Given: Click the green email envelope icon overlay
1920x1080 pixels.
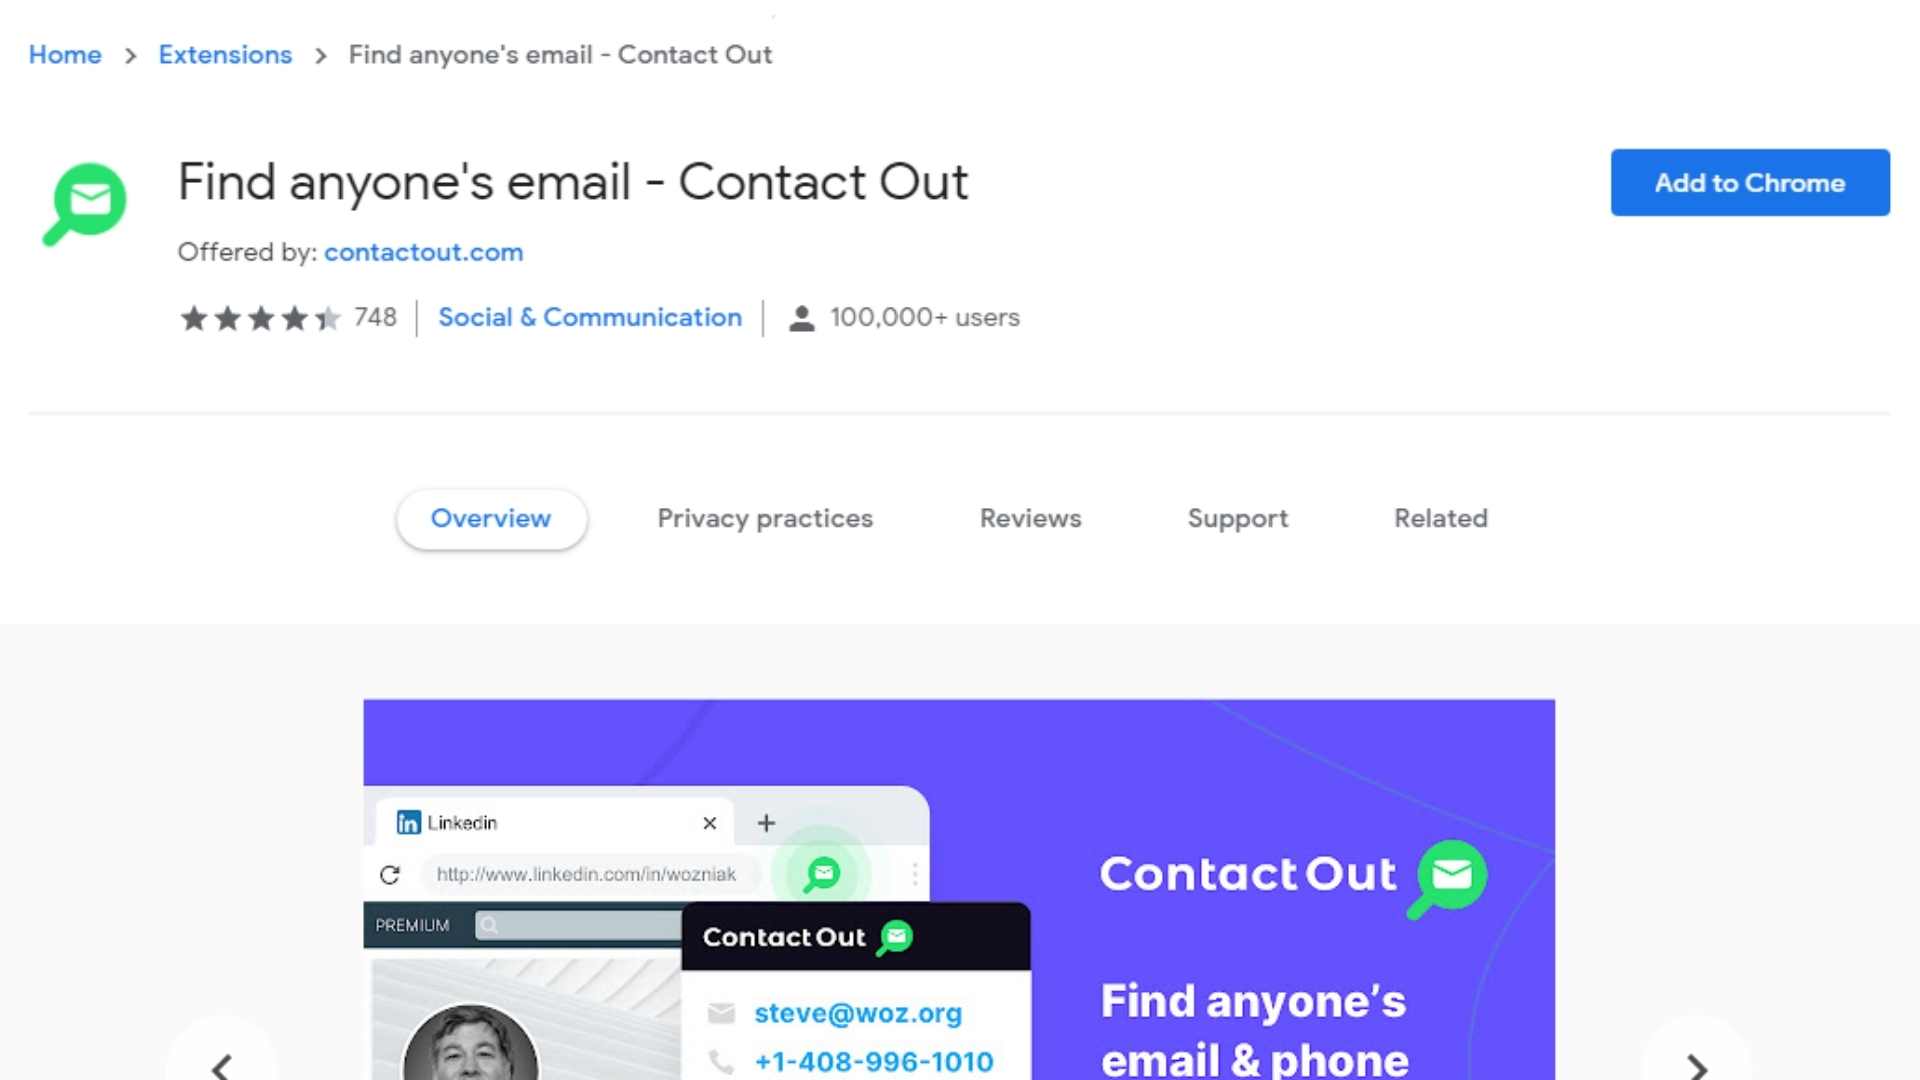Looking at the screenshot, I should click(x=822, y=872).
